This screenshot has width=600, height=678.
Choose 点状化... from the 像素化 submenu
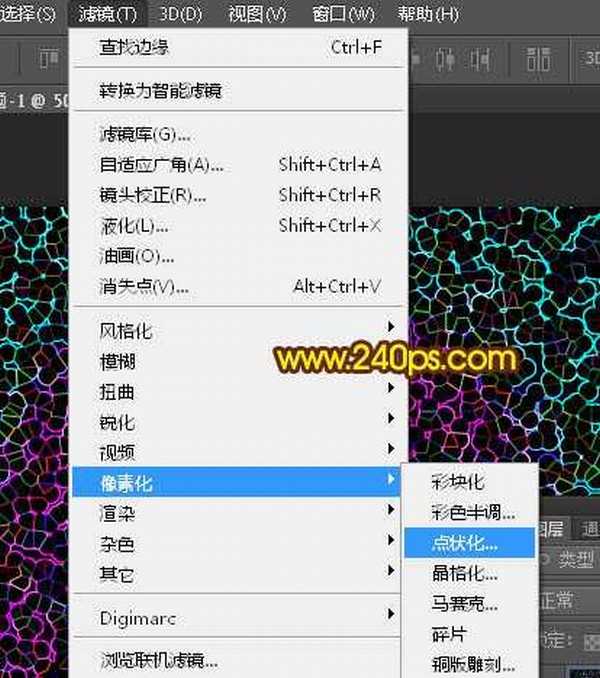pos(464,543)
